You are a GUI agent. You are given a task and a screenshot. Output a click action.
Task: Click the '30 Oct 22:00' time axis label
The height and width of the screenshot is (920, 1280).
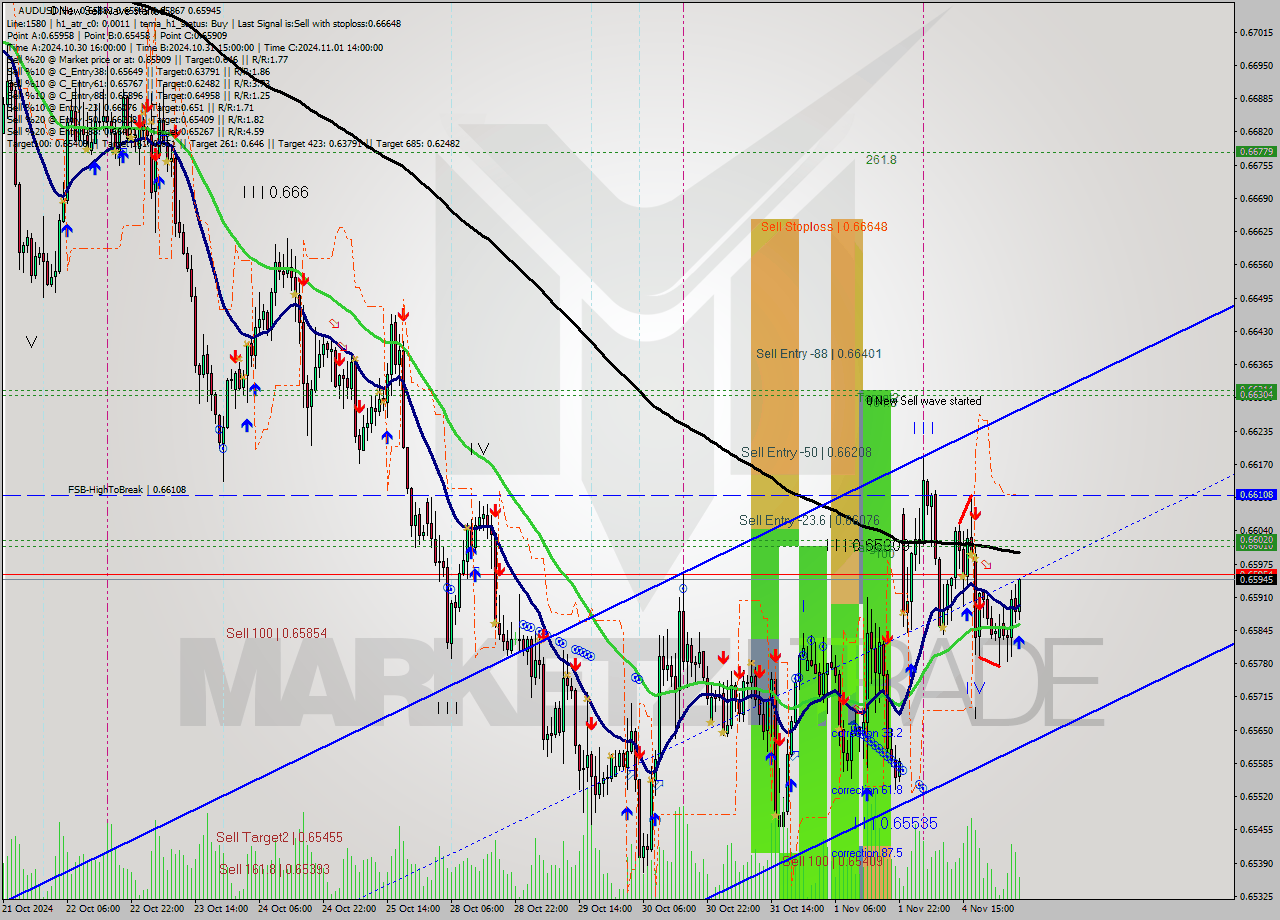point(731,909)
